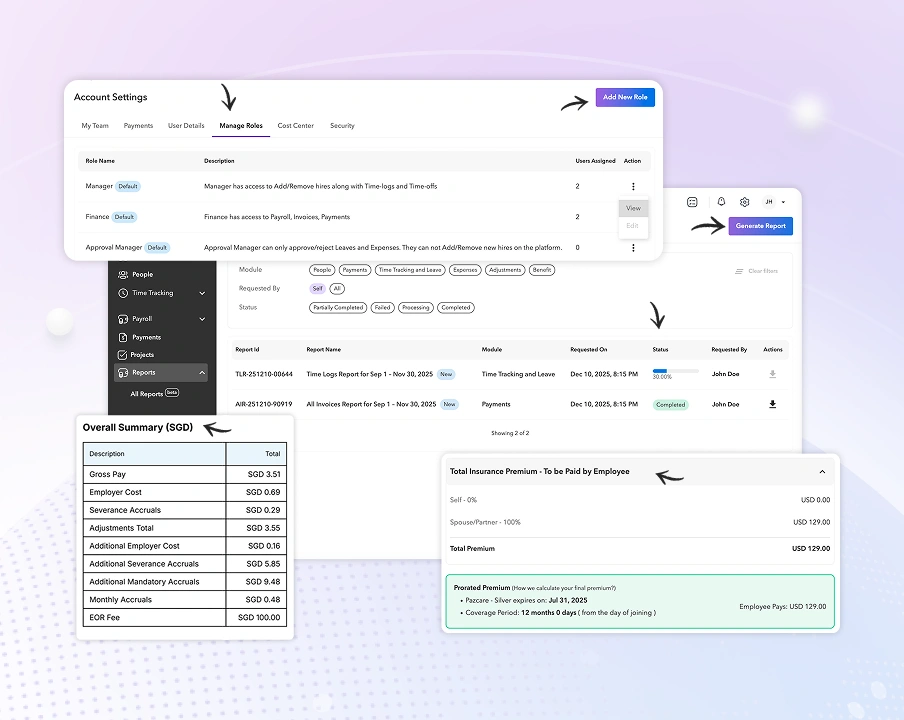This screenshot has width=904, height=720.
Task: Click the Payments sidebar icon
Action: coord(123,337)
